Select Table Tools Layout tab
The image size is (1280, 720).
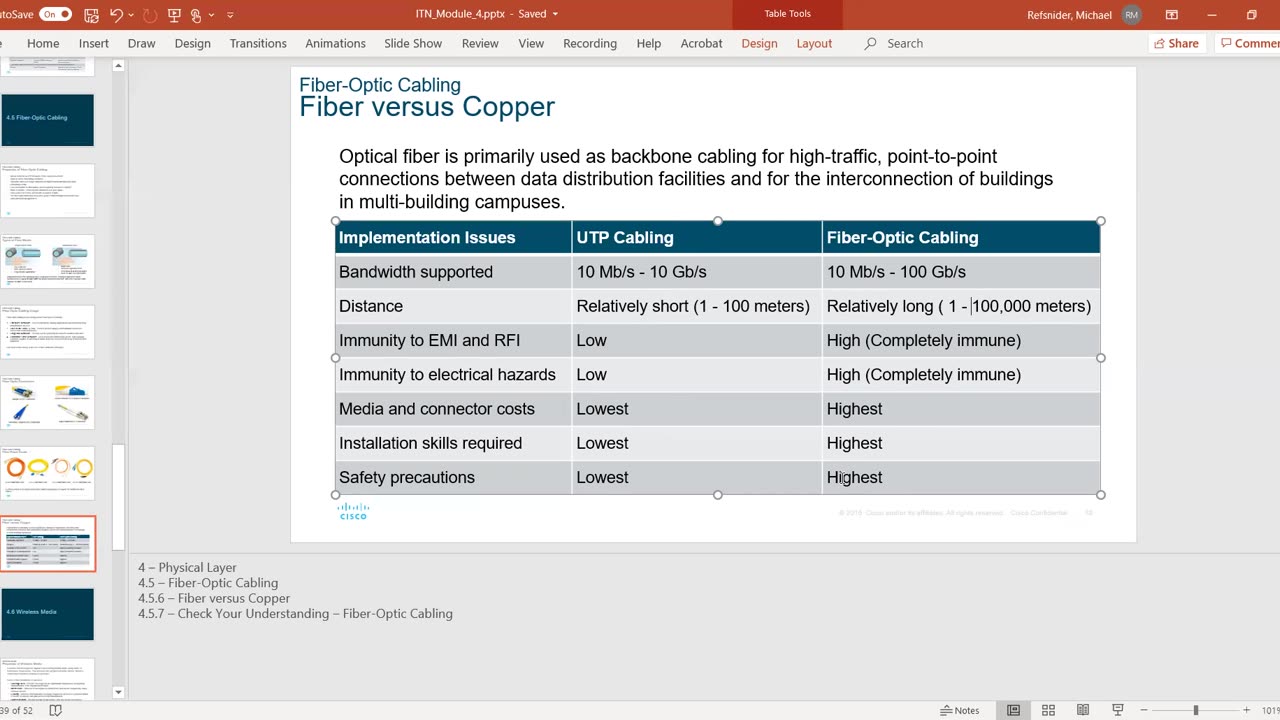point(814,43)
